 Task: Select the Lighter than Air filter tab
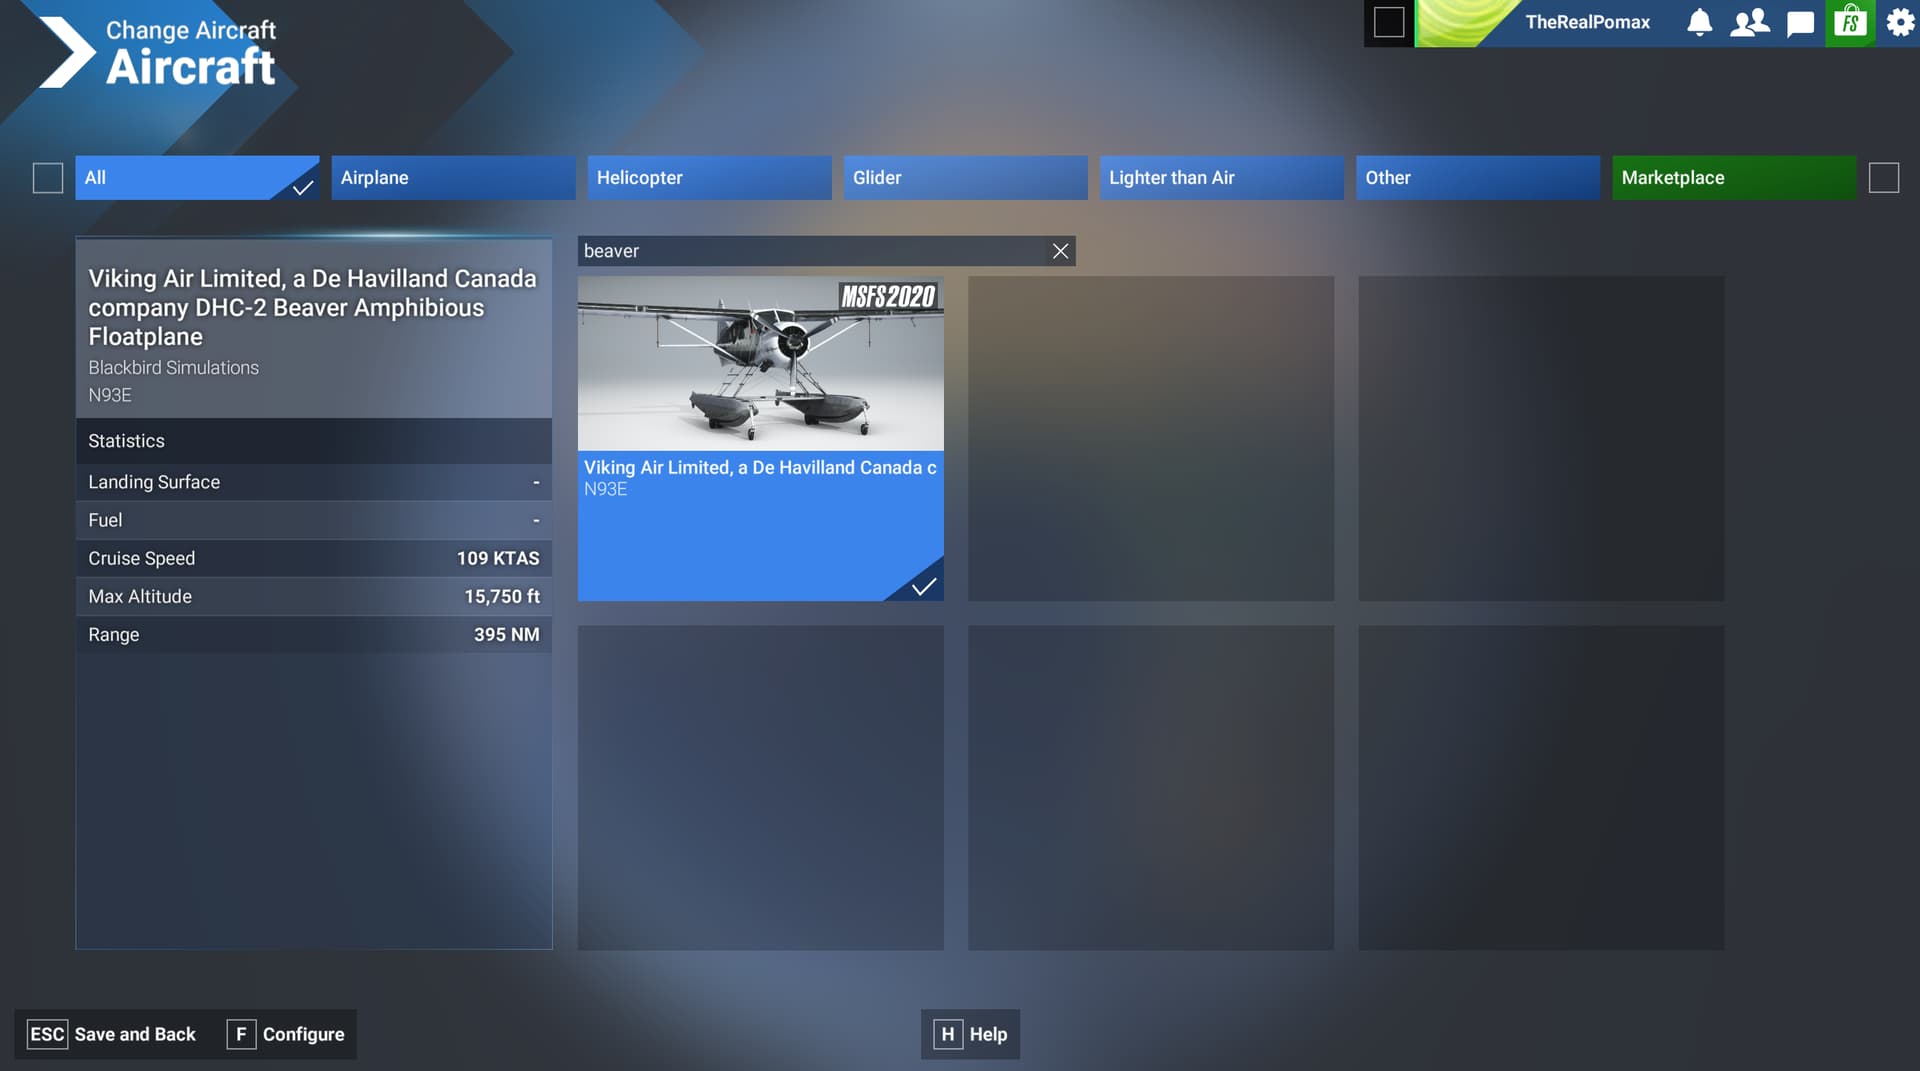pos(1221,178)
